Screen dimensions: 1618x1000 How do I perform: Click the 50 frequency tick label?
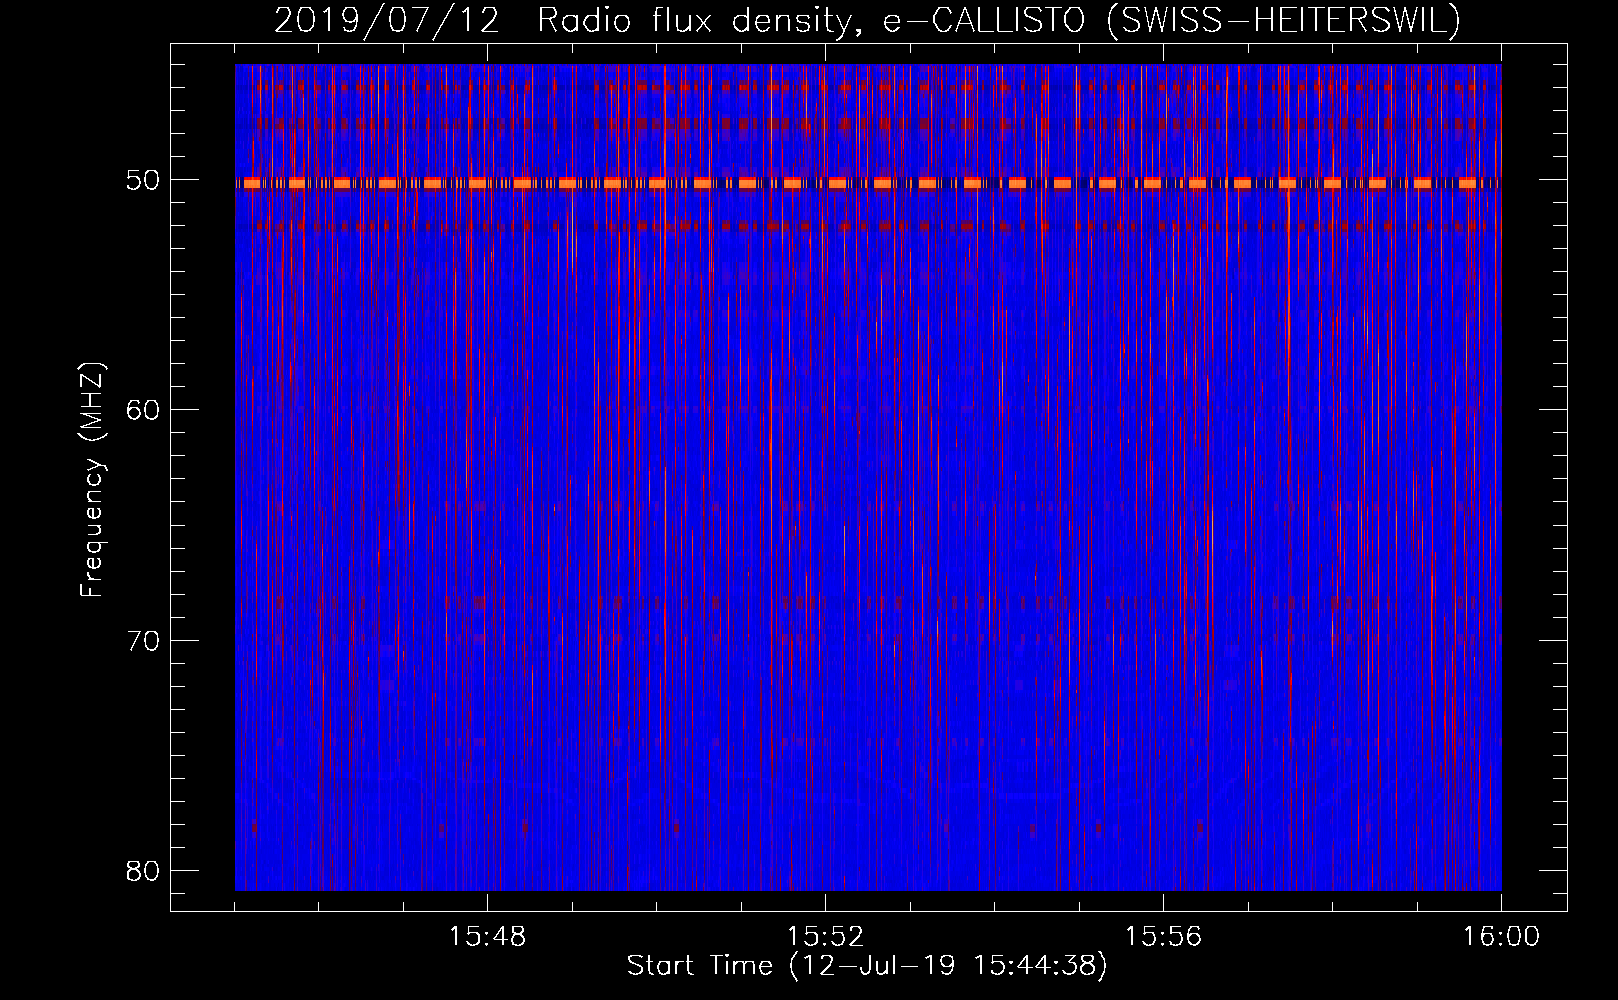tap(144, 181)
